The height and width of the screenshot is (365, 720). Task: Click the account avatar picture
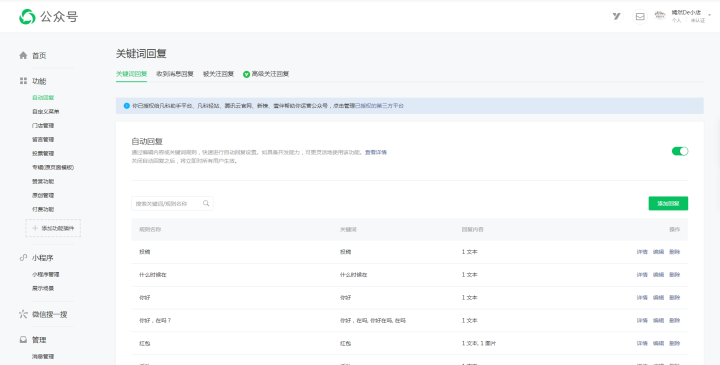660,16
